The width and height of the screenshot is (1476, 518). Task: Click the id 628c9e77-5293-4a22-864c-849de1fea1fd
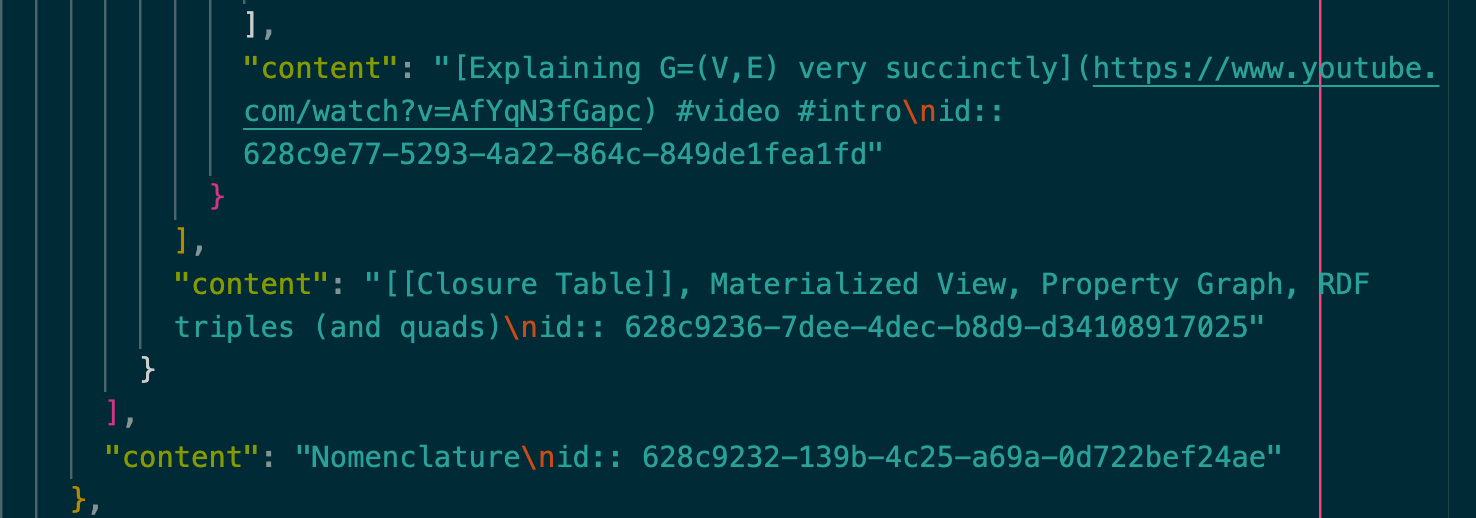(555, 155)
